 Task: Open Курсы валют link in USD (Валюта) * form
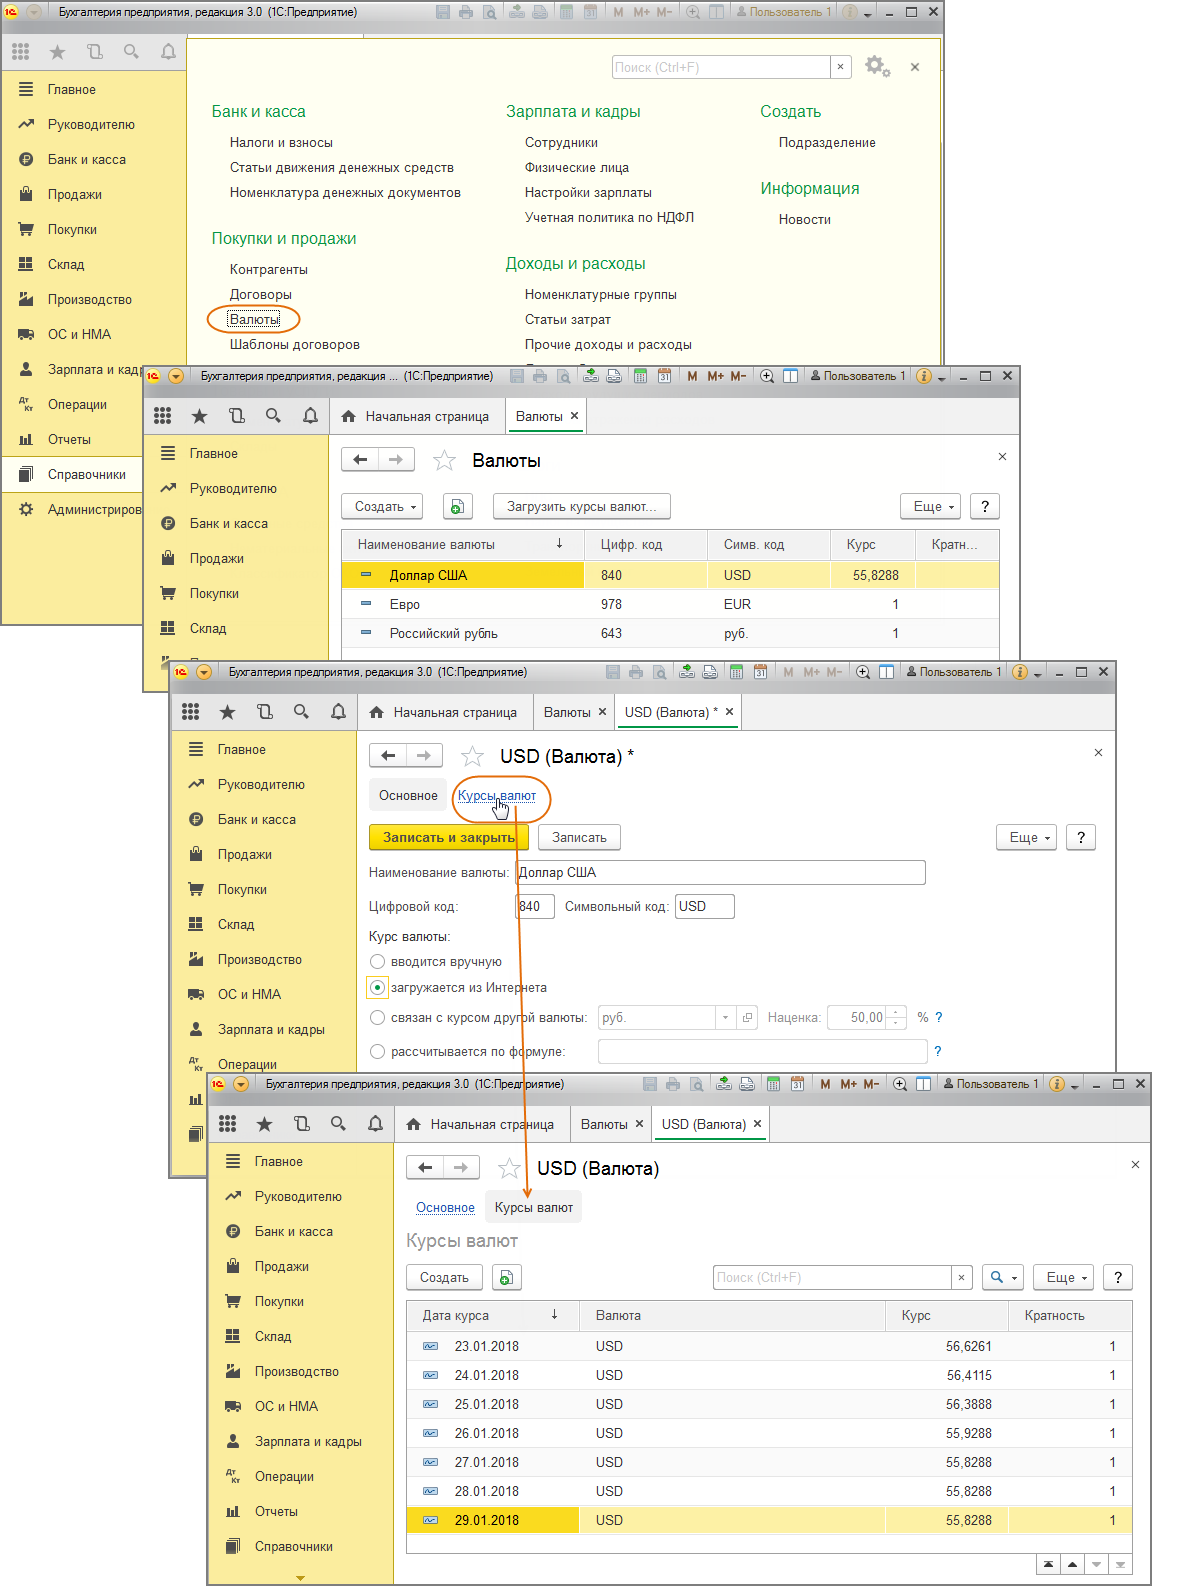[496, 795]
